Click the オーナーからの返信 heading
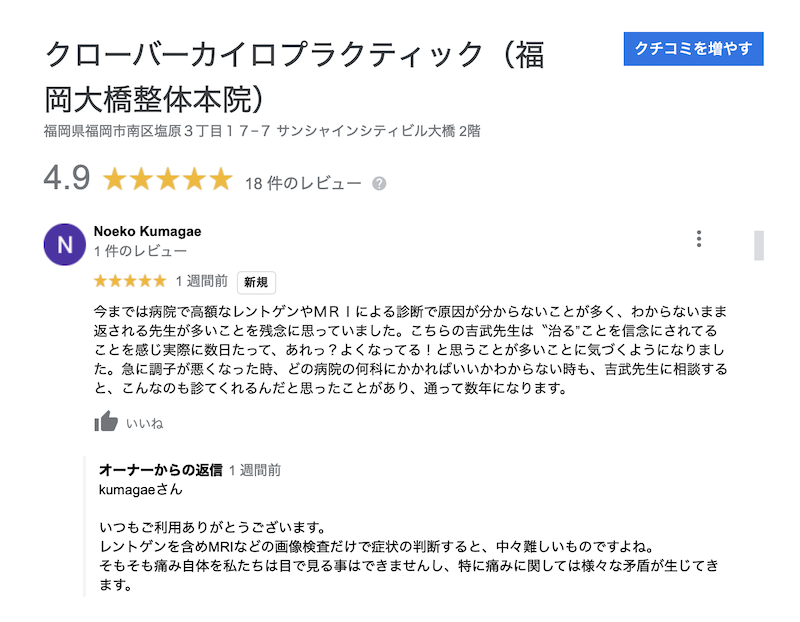This screenshot has height=622, width=800. [x=160, y=470]
